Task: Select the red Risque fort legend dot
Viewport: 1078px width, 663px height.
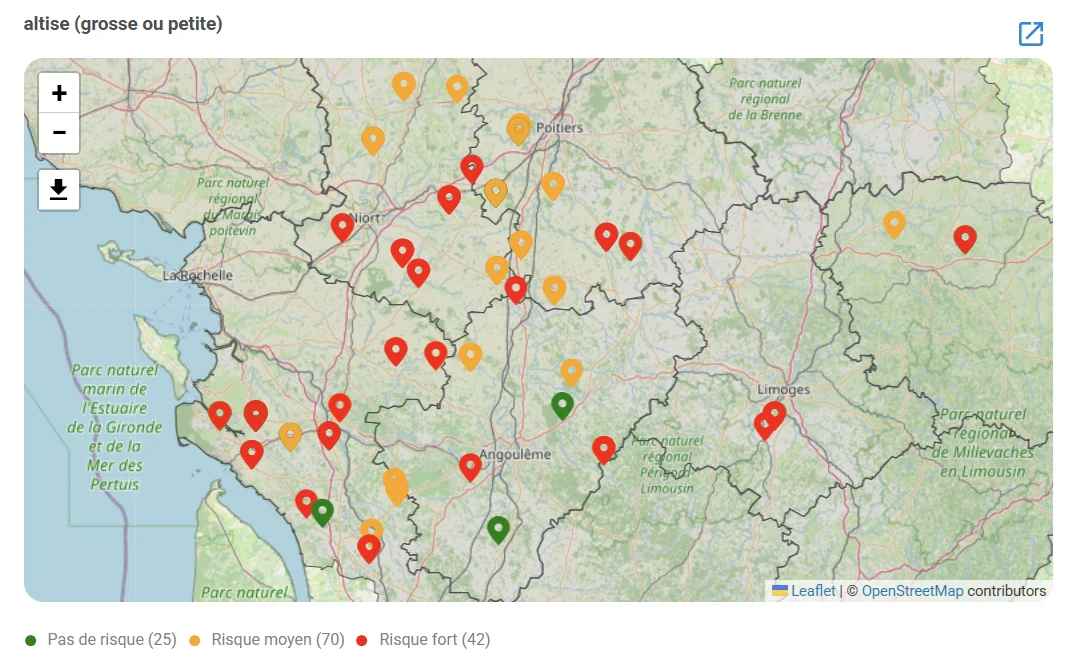Action: click(x=362, y=640)
